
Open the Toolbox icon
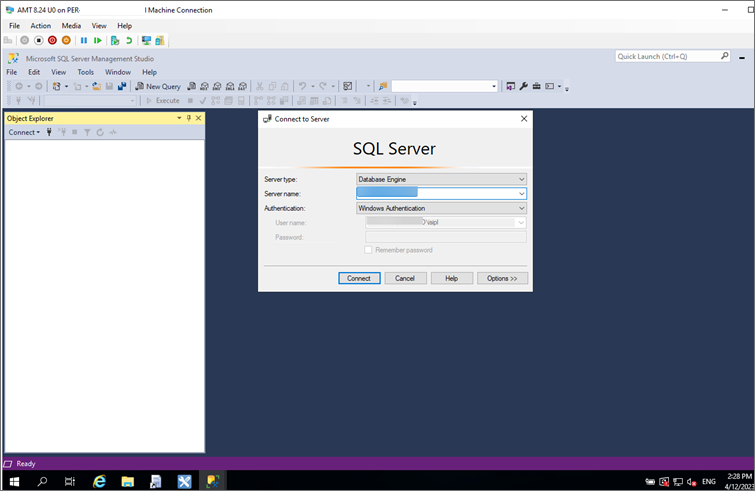(x=536, y=86)
